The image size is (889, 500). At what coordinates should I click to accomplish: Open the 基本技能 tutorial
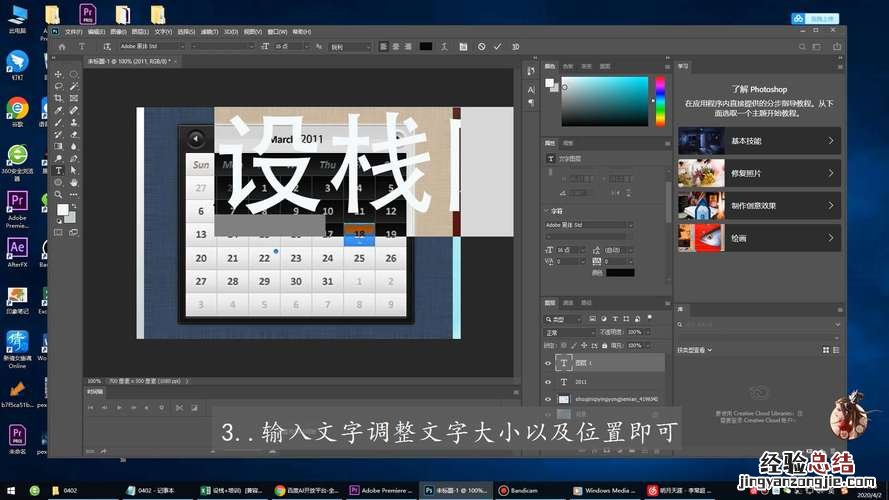pyautogui.click(x=759, y=141)
